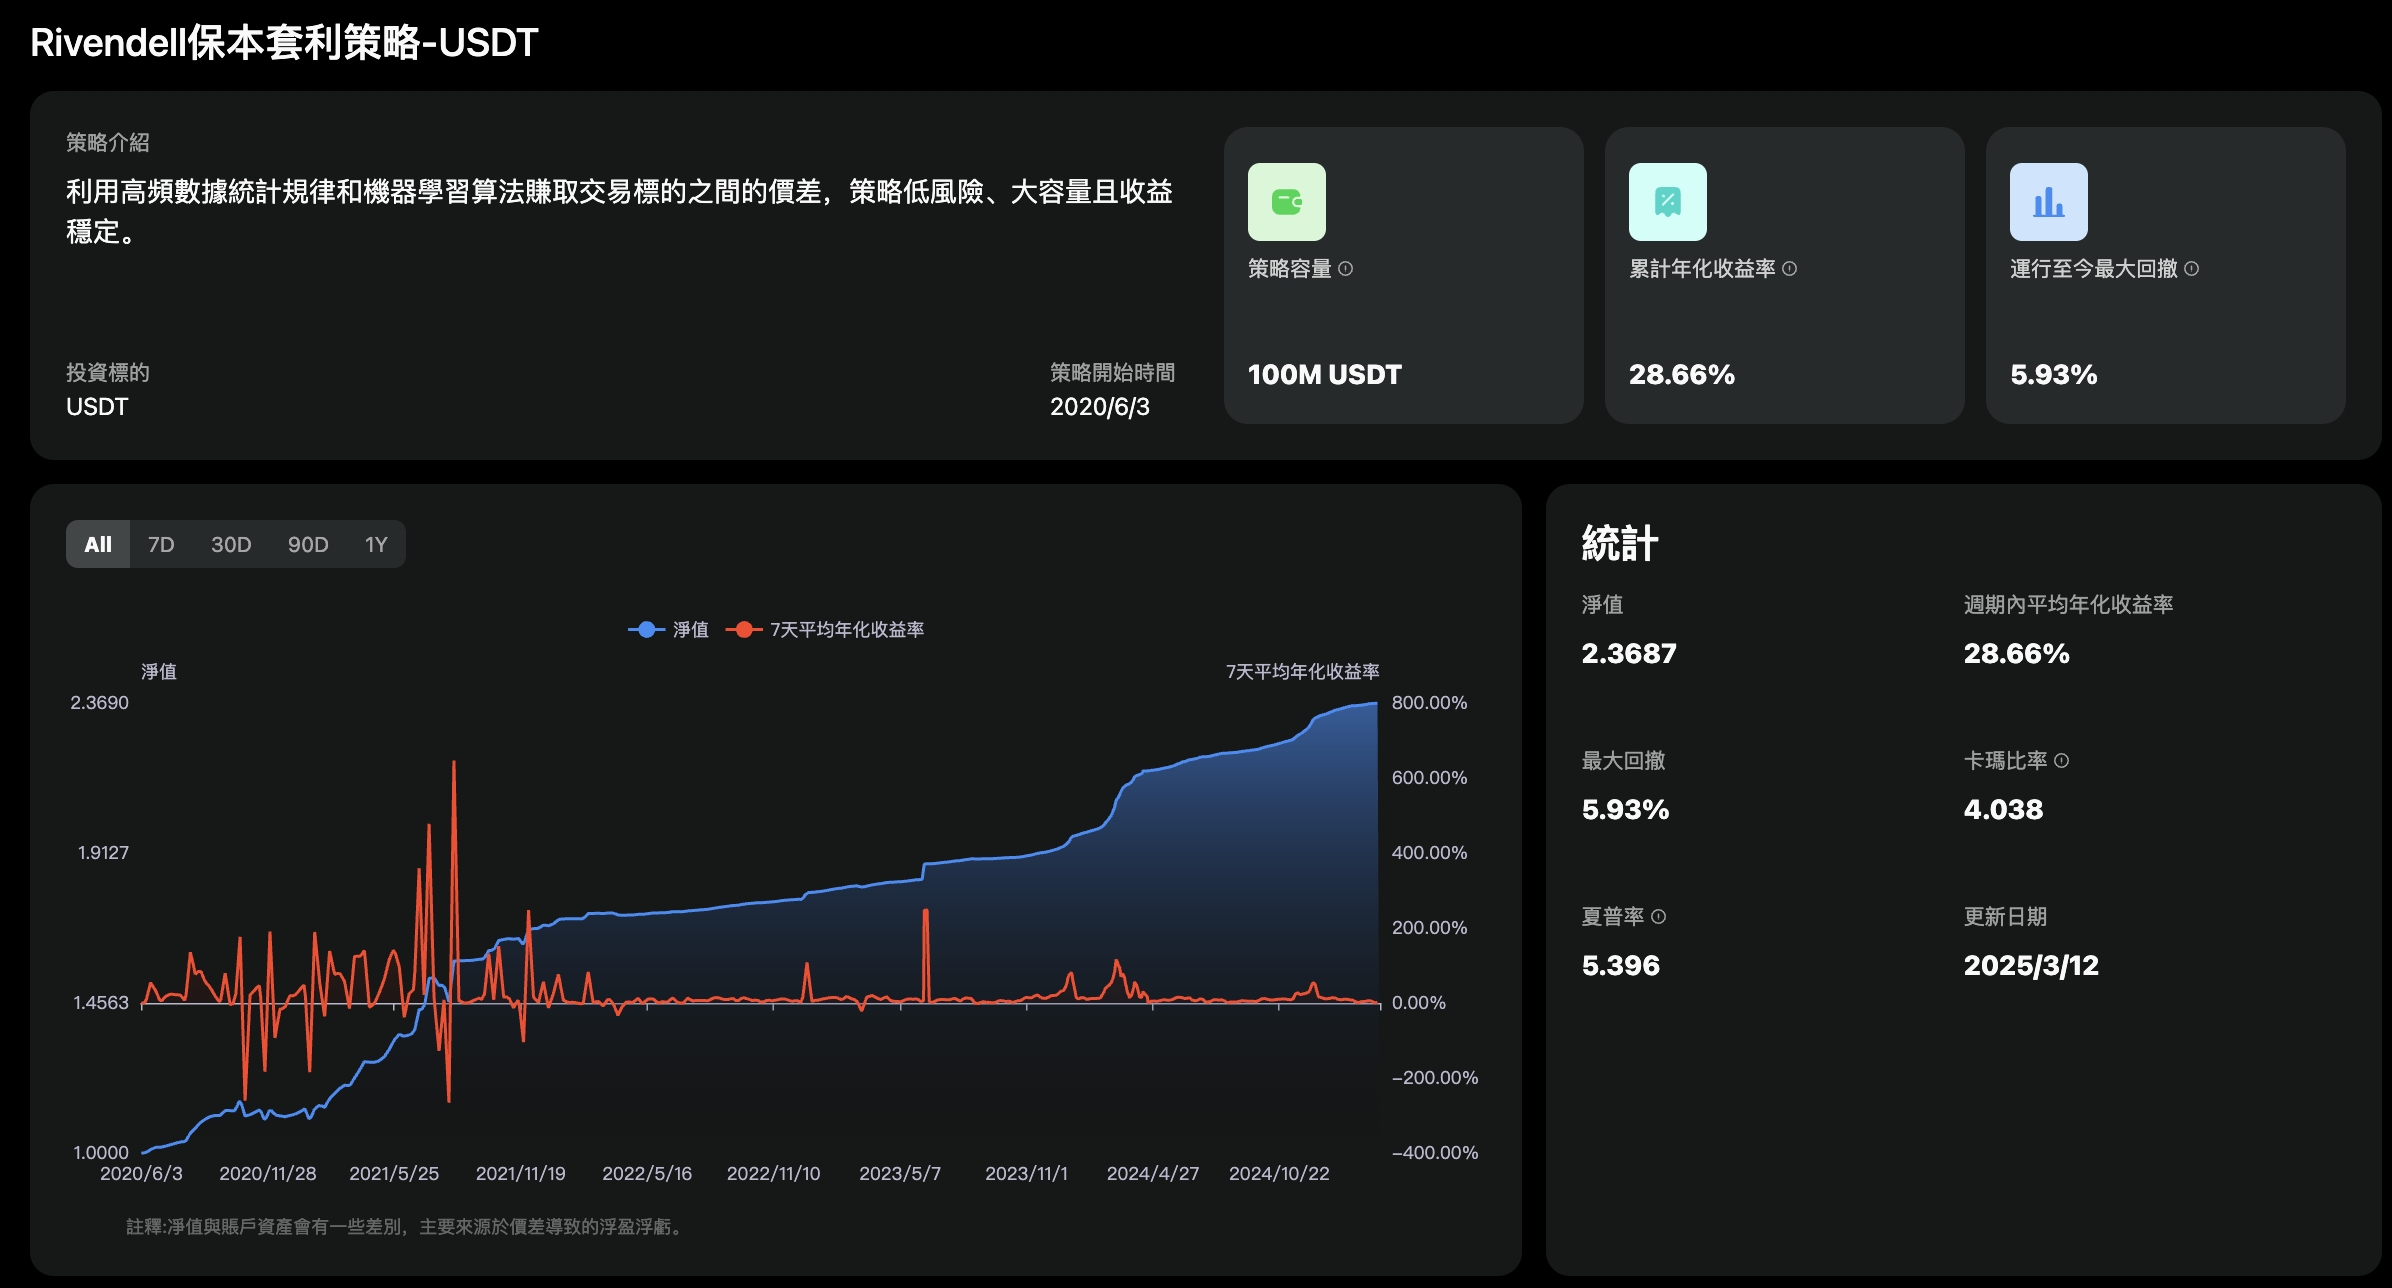Click x-axis label 2024/10/22

pos(1279,1173)
